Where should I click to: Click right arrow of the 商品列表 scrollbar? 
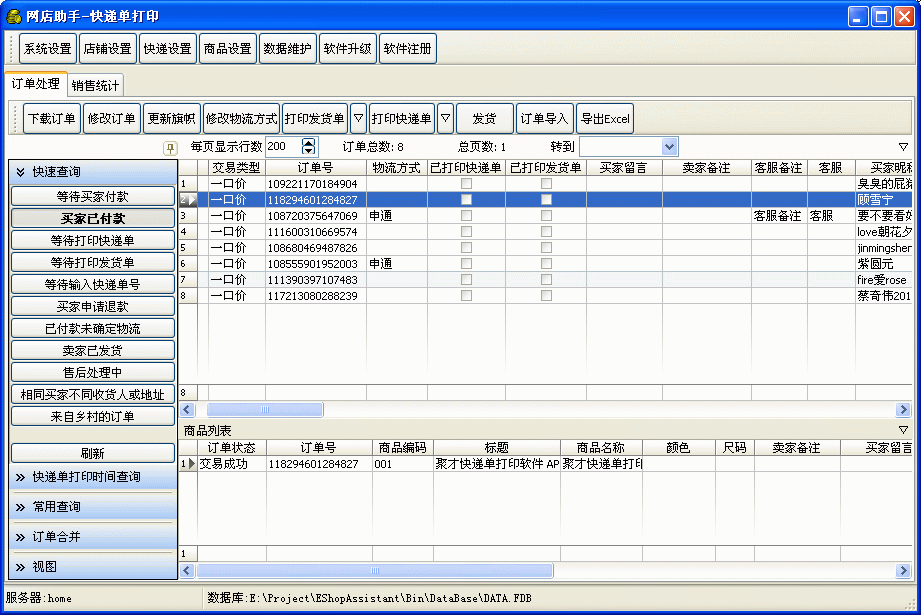[x=903, y=570]
